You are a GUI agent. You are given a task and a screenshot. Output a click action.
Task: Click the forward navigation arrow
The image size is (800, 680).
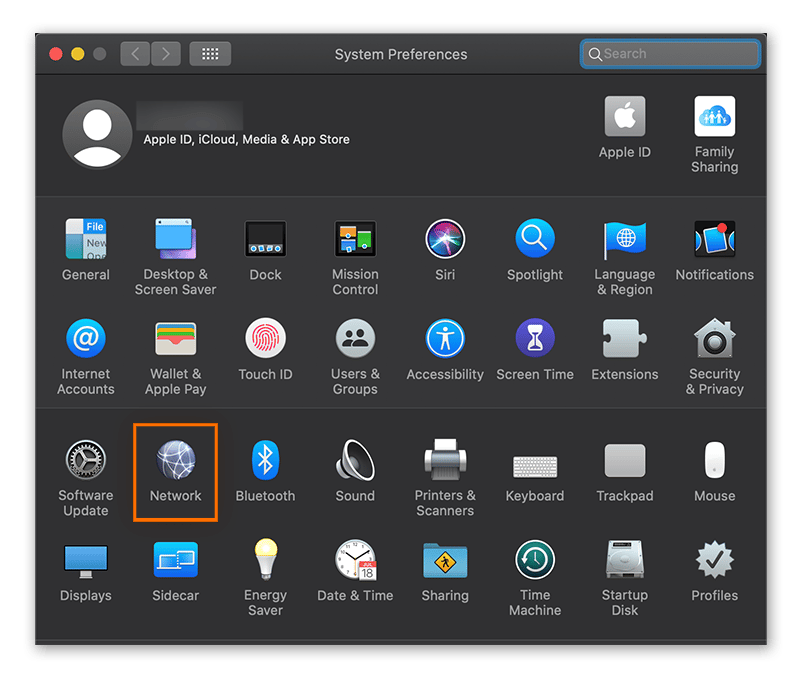pos(166,54)
